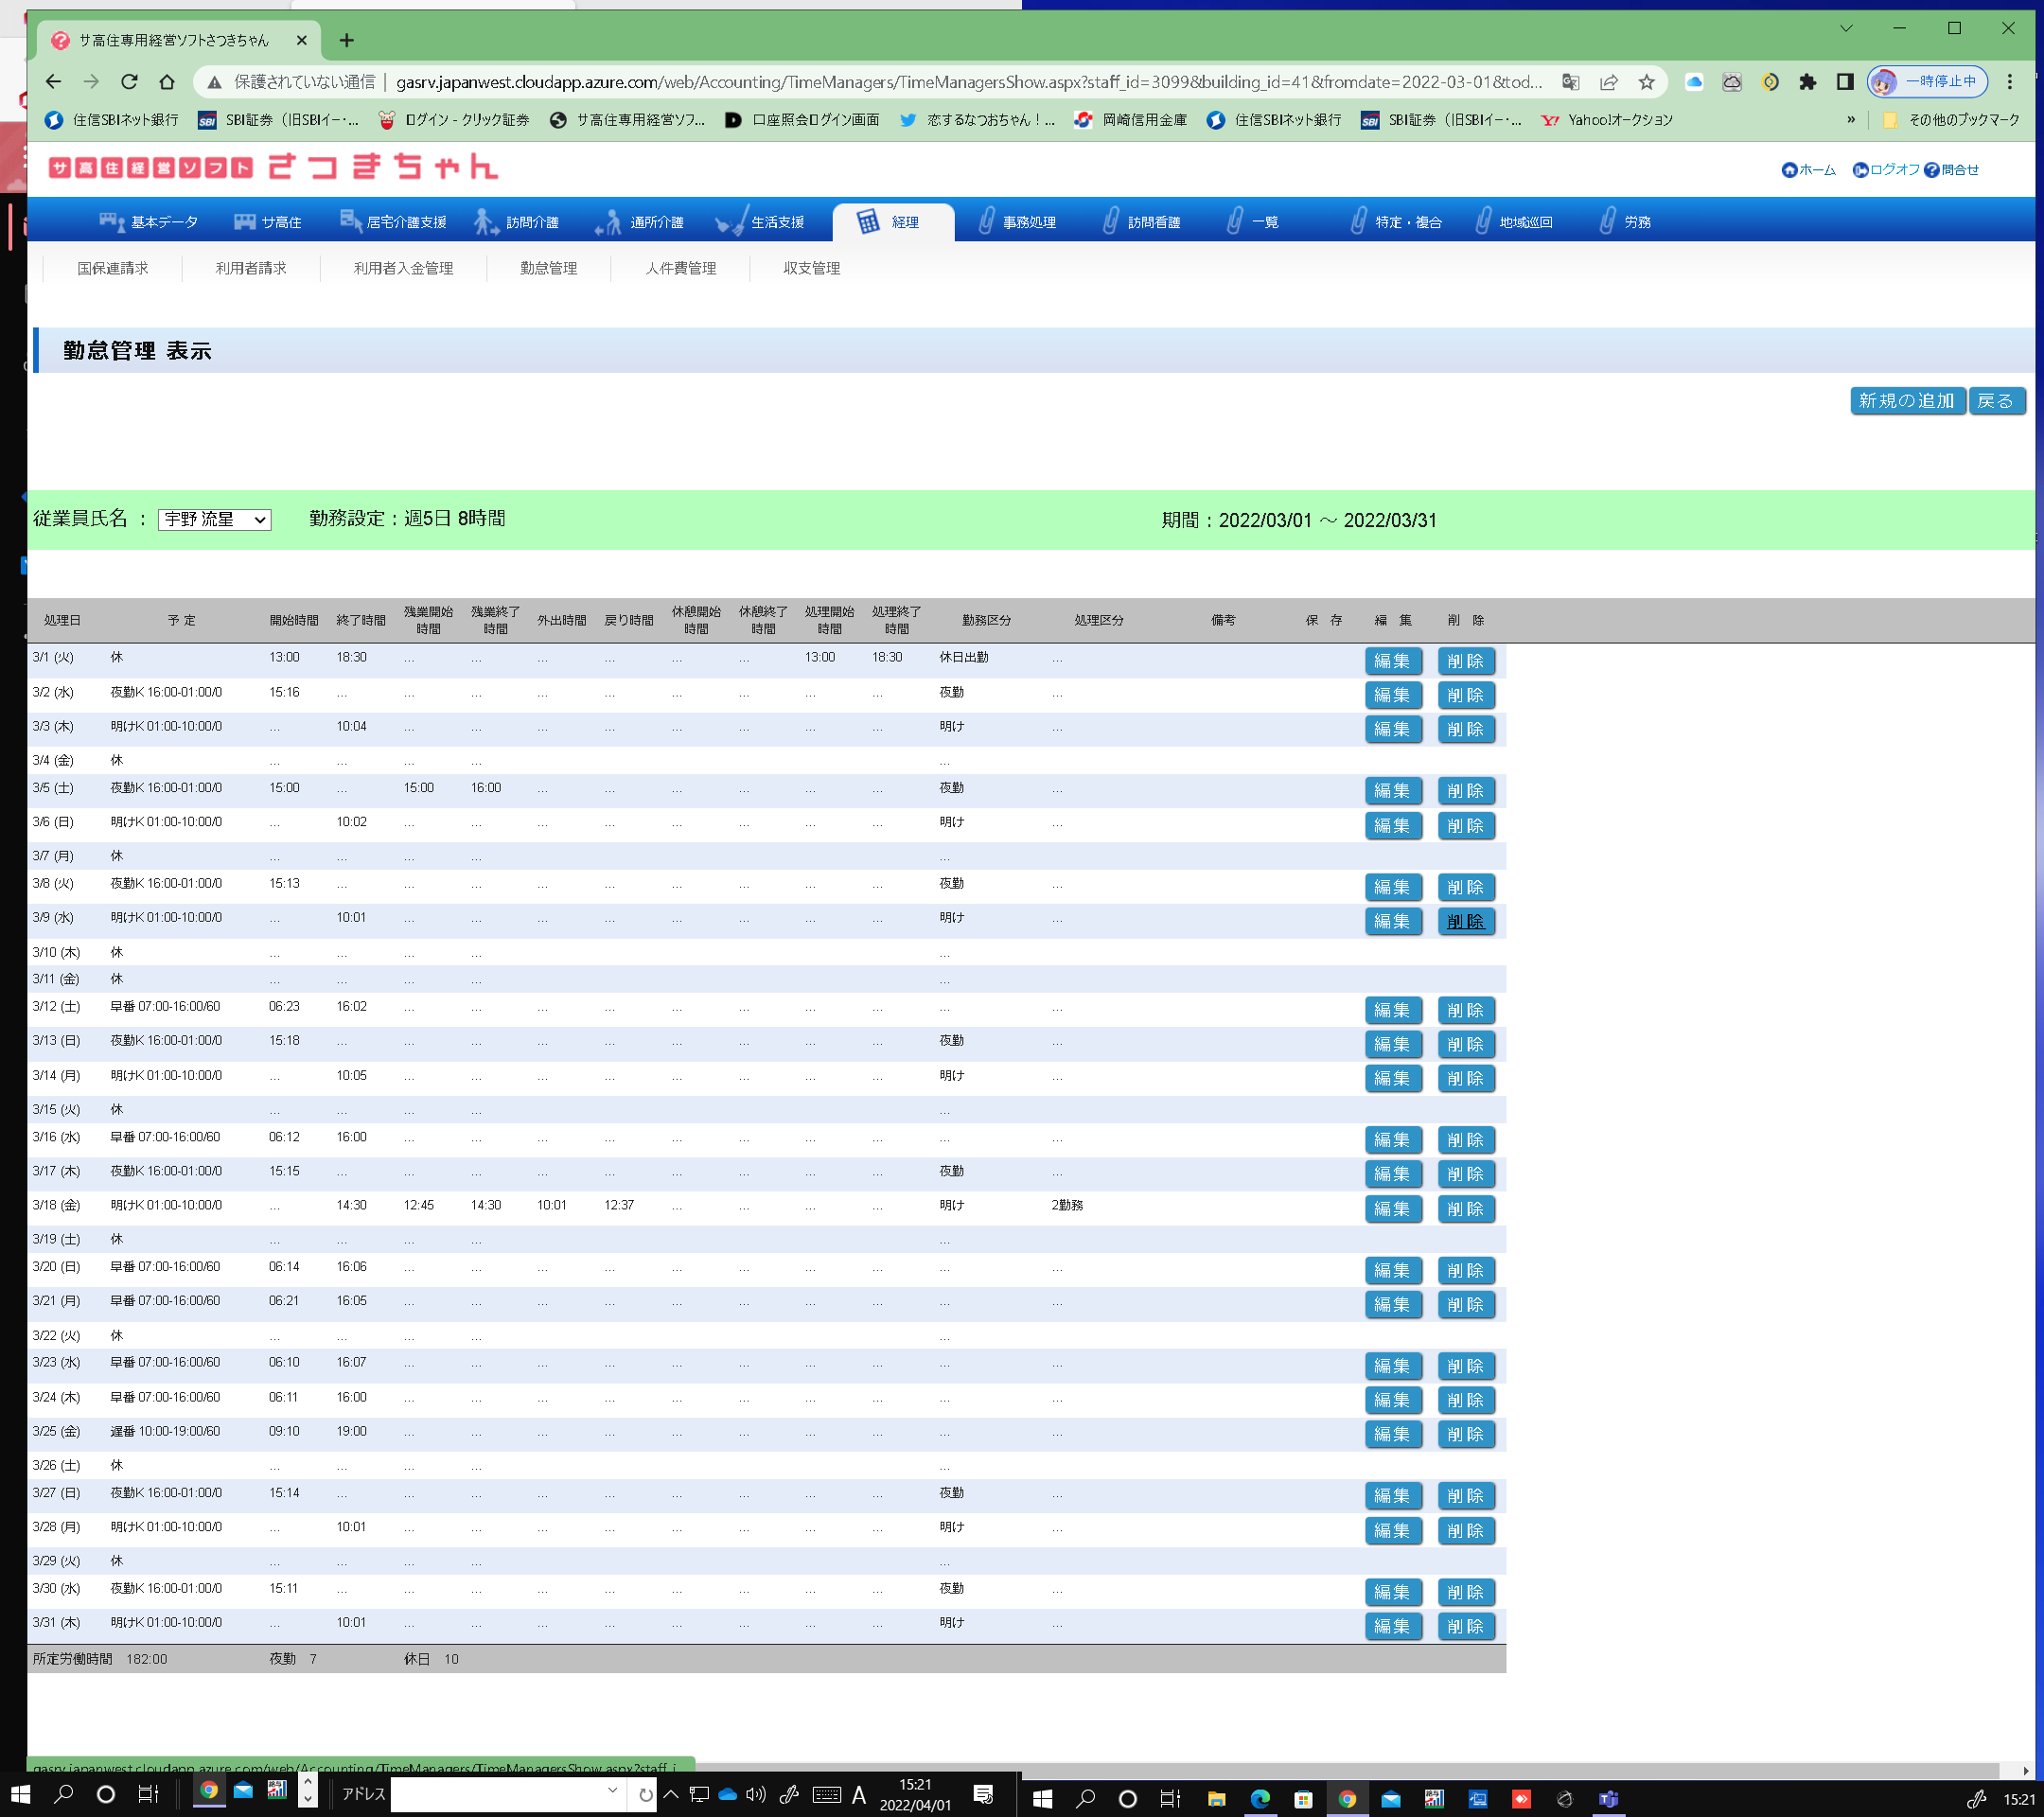Click 削除 for the 3/1 row

click(1465, 661)
